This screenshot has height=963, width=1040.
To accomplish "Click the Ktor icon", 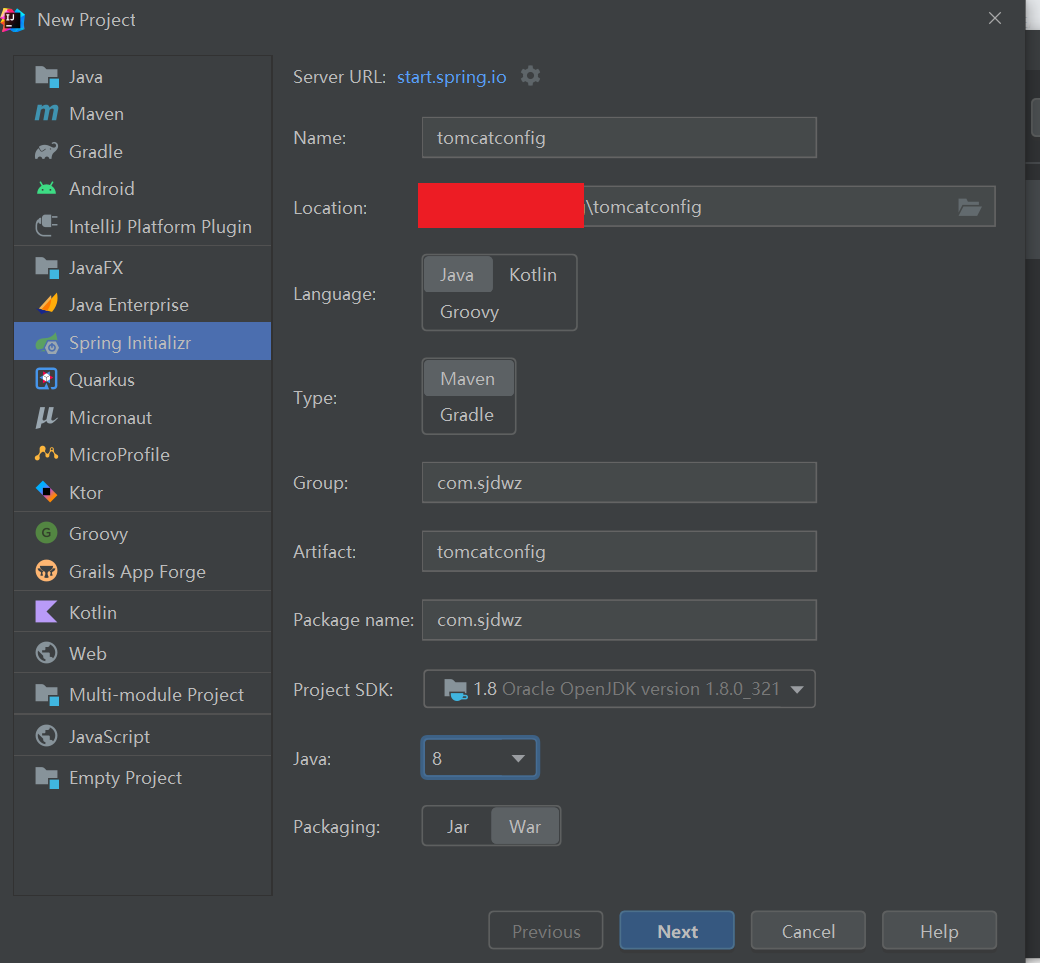I will [46, 492].
